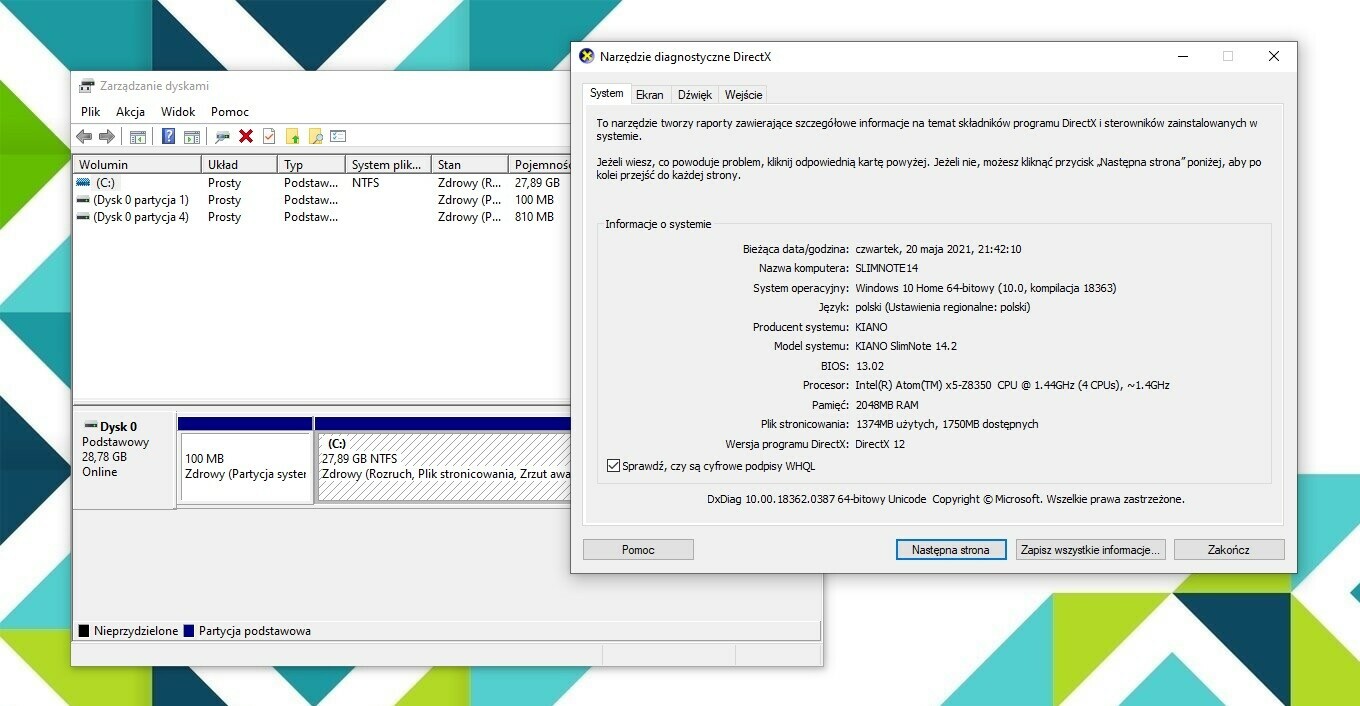The image size is (1360, 706).
Task: Click the Back arrow in Disk Management toolbar
Action: pyautogui.click(x=84, y=136)
